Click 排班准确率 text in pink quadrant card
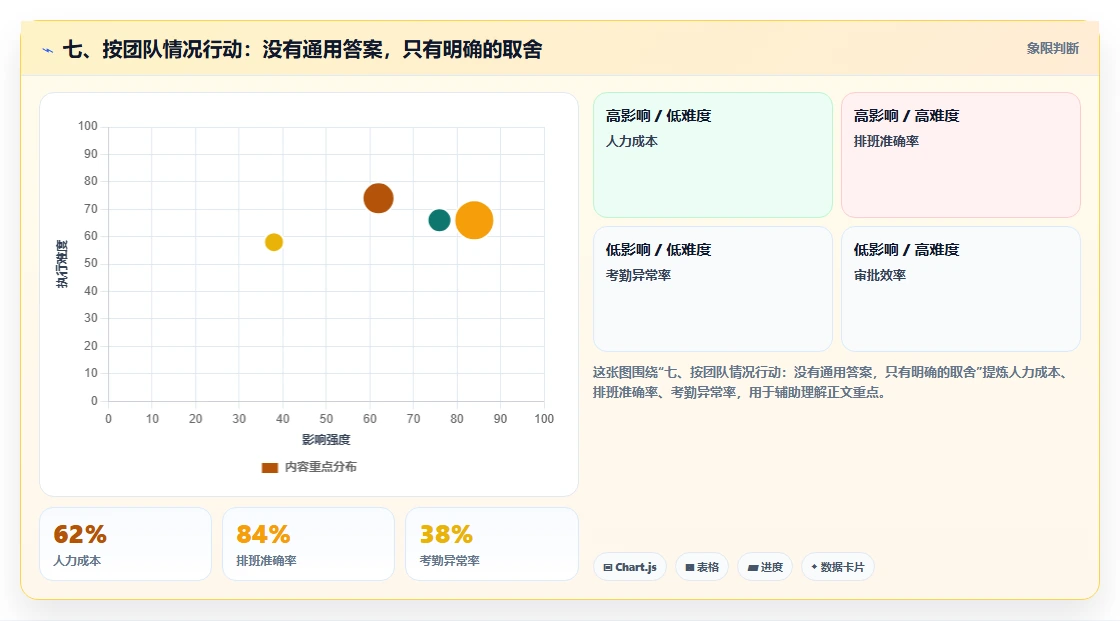1120x621 pixels. pos(886,141)
